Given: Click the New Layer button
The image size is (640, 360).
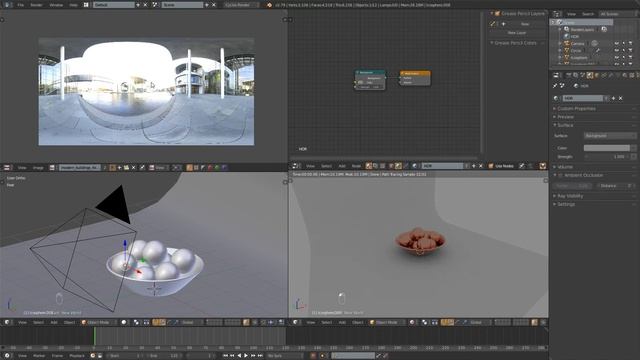Looking at the screenshot, I should coord(516,33).
